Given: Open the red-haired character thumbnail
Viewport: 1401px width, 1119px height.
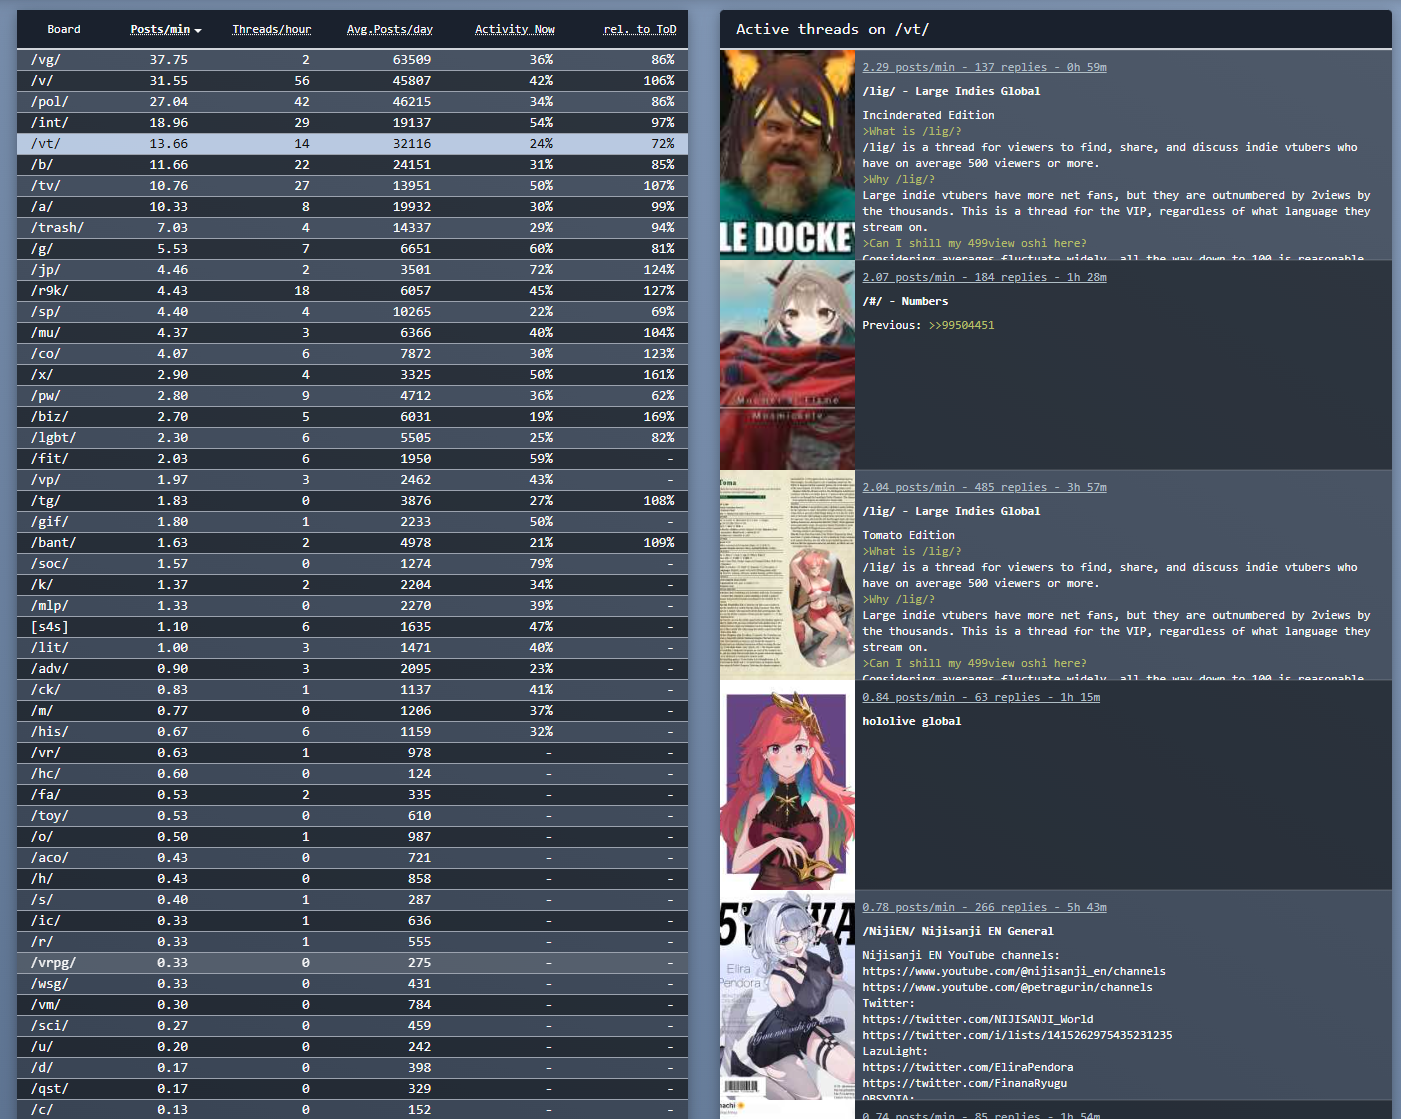Looking at the screenshot, I should coord(787,785).
